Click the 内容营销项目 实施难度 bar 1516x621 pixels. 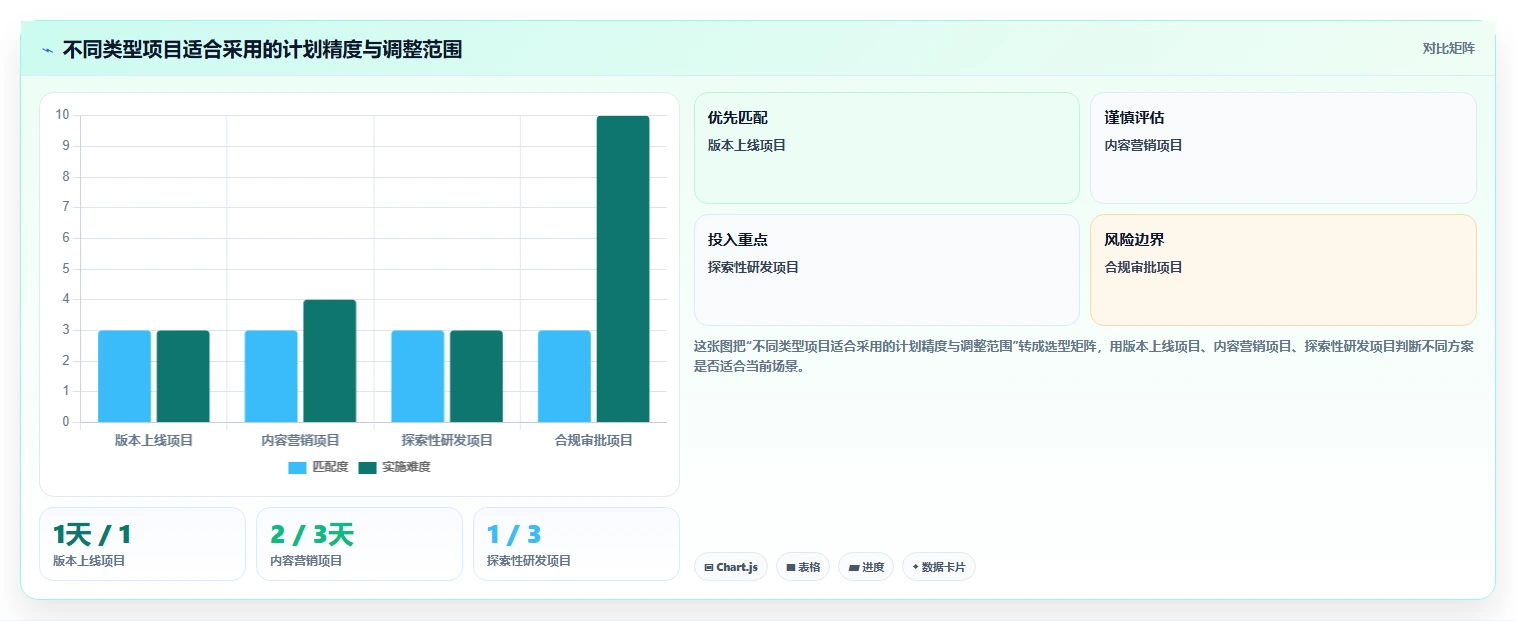click(x=330, y=361)
